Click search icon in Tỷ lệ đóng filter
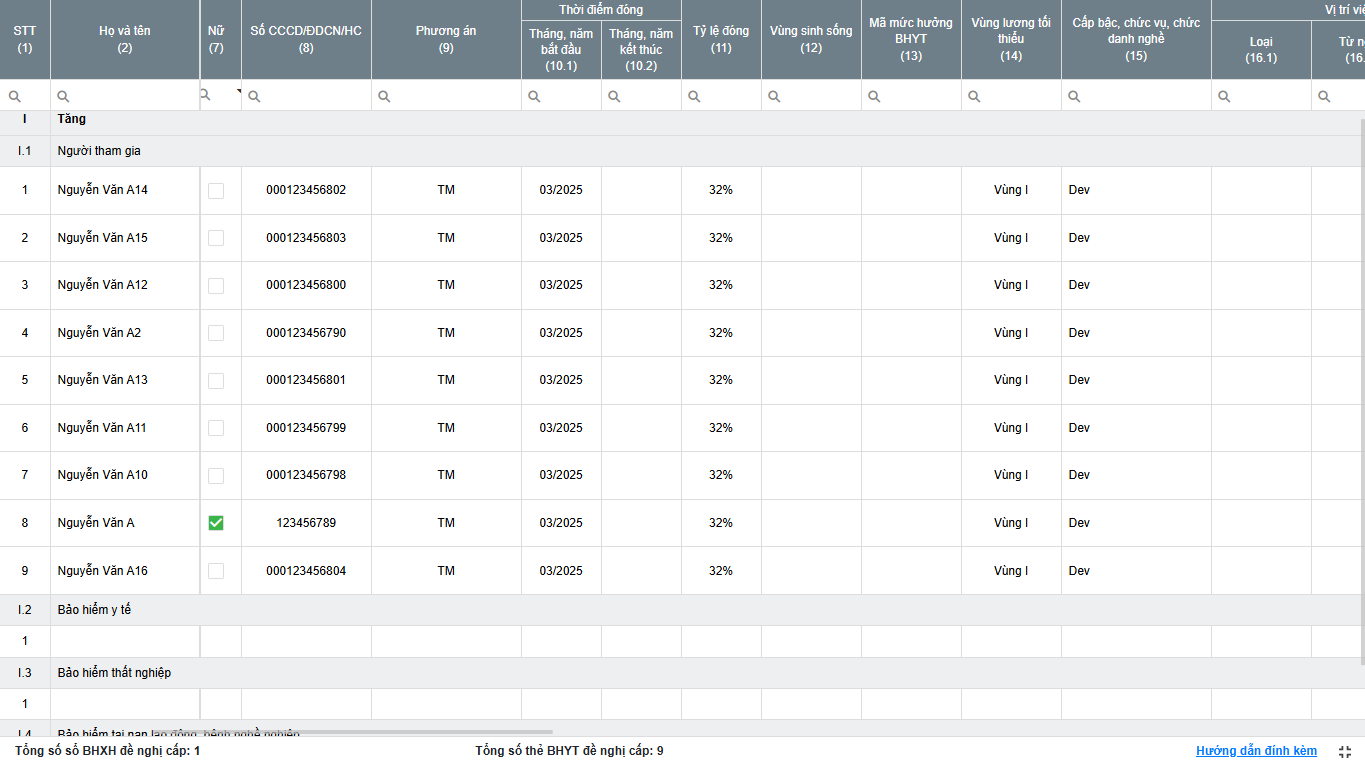 pyautogui.click(x=694, y=97)
